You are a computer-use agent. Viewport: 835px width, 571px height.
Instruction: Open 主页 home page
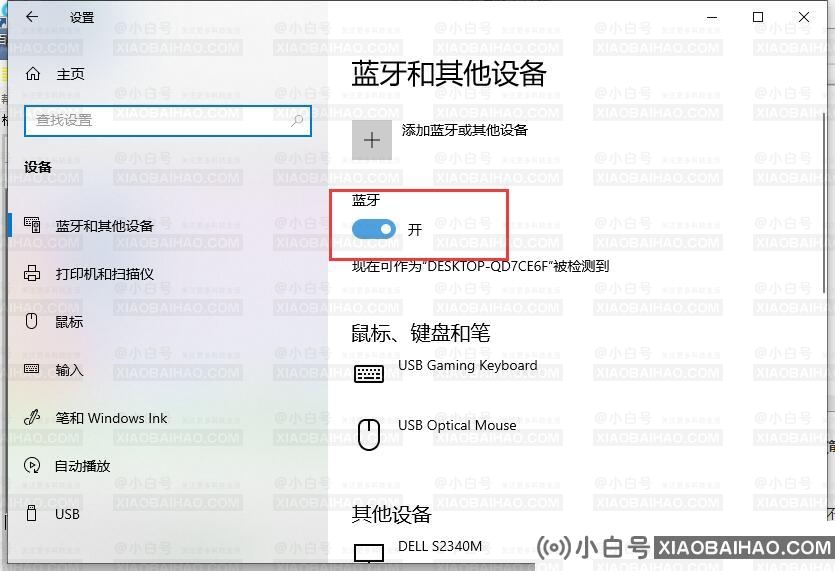70,74
